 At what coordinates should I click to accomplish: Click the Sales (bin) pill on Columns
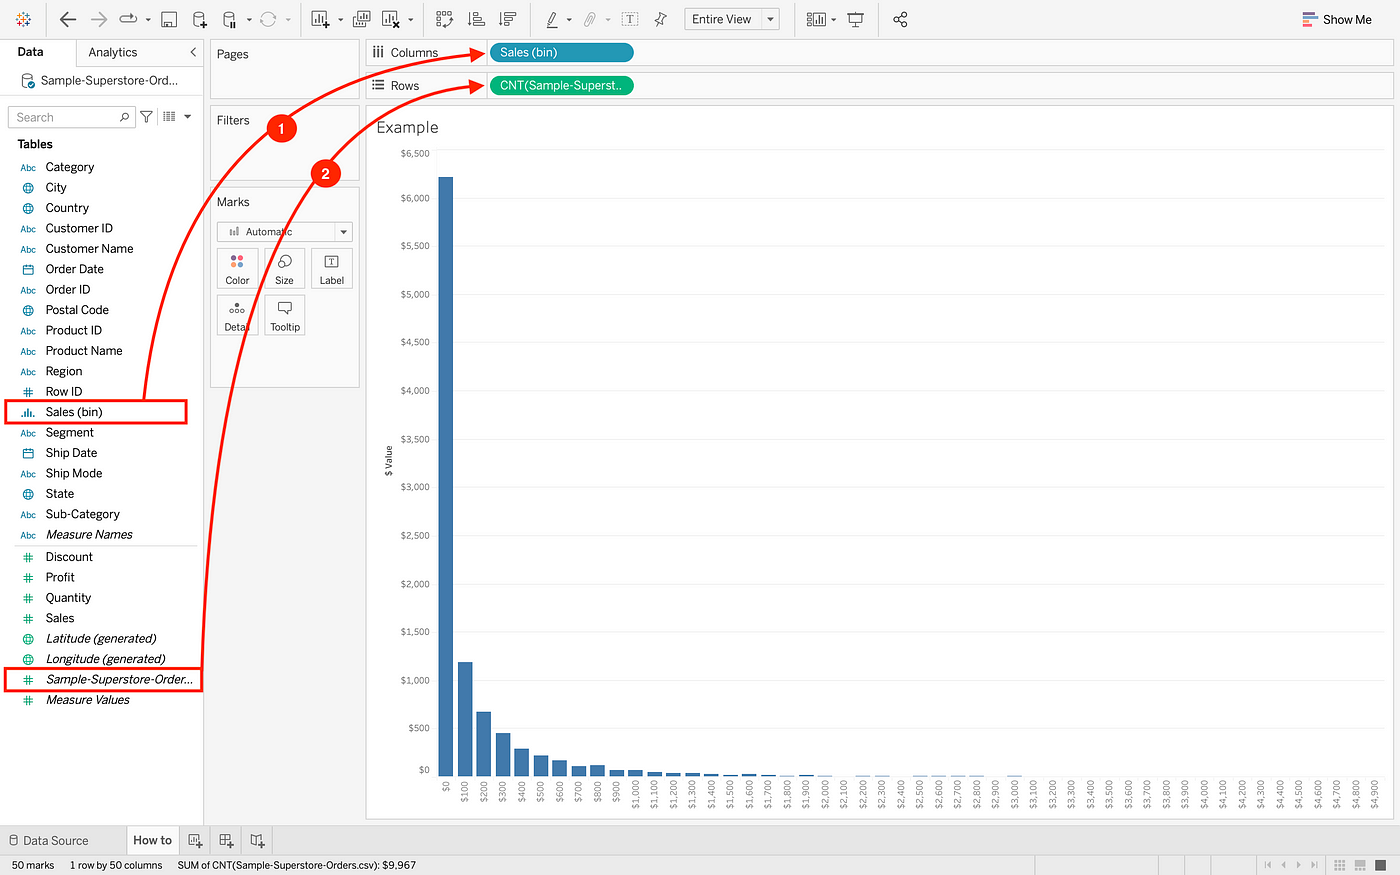tap(561, 52)
